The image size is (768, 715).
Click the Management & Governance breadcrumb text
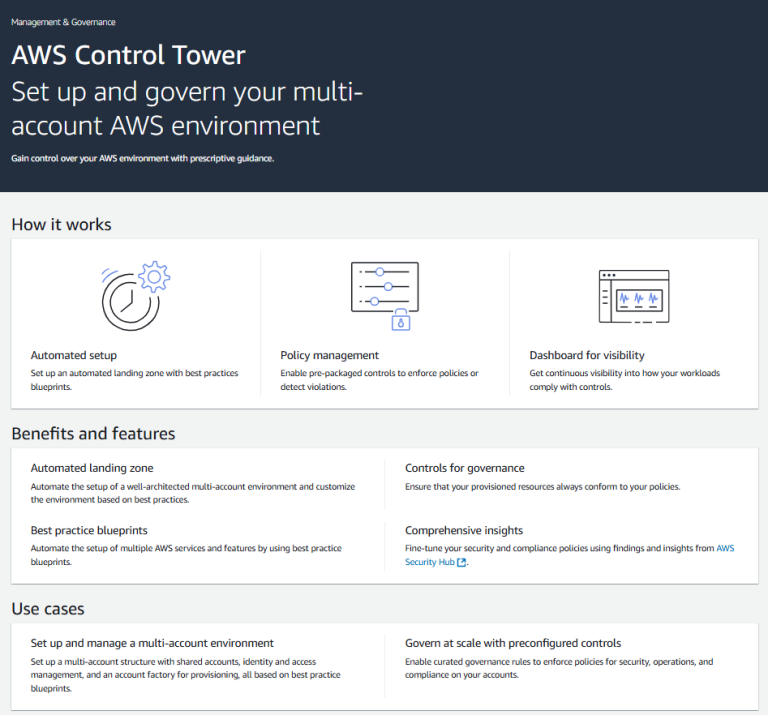pyautogui.click(x=63, y=22)
